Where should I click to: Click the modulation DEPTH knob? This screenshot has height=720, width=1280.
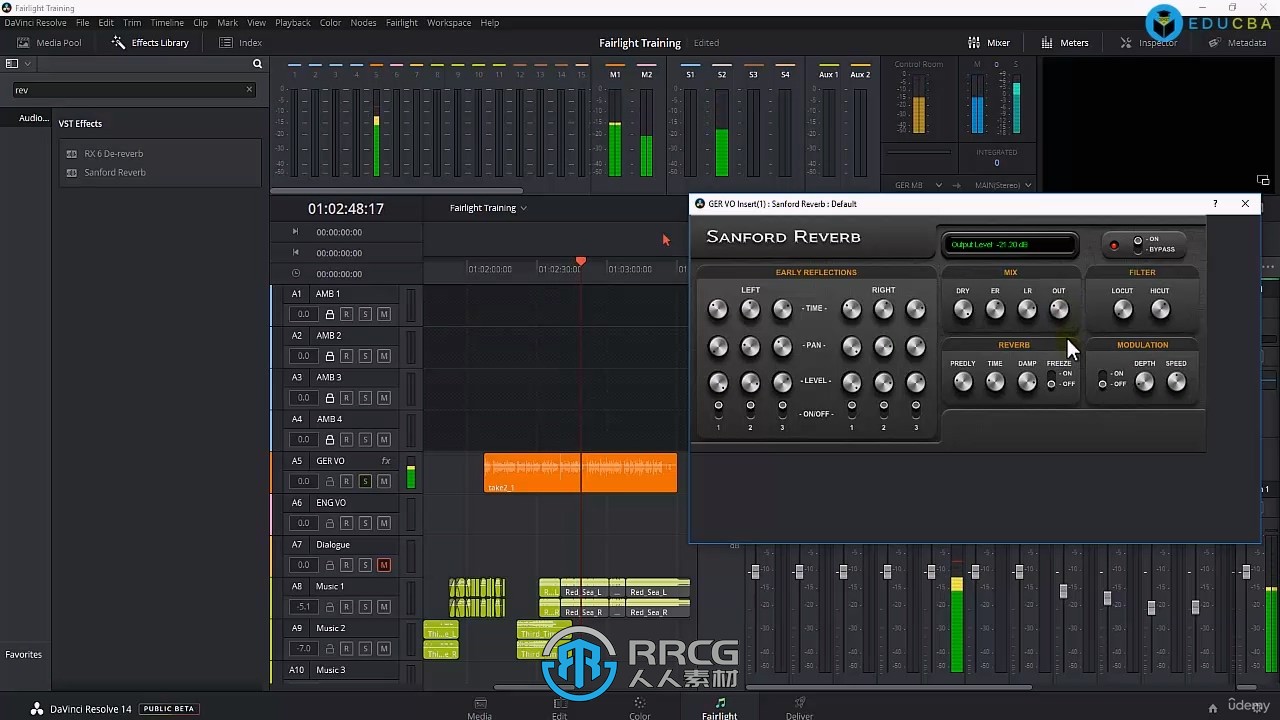[x=1145, y=382]
